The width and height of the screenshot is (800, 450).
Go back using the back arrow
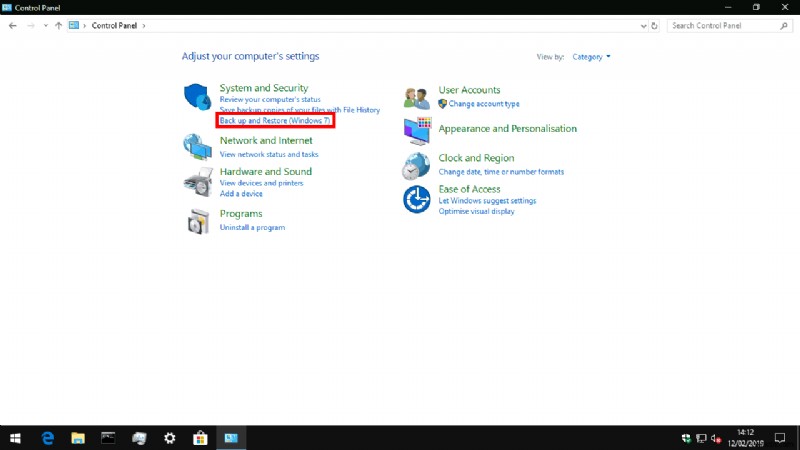[x=13, y=26]
